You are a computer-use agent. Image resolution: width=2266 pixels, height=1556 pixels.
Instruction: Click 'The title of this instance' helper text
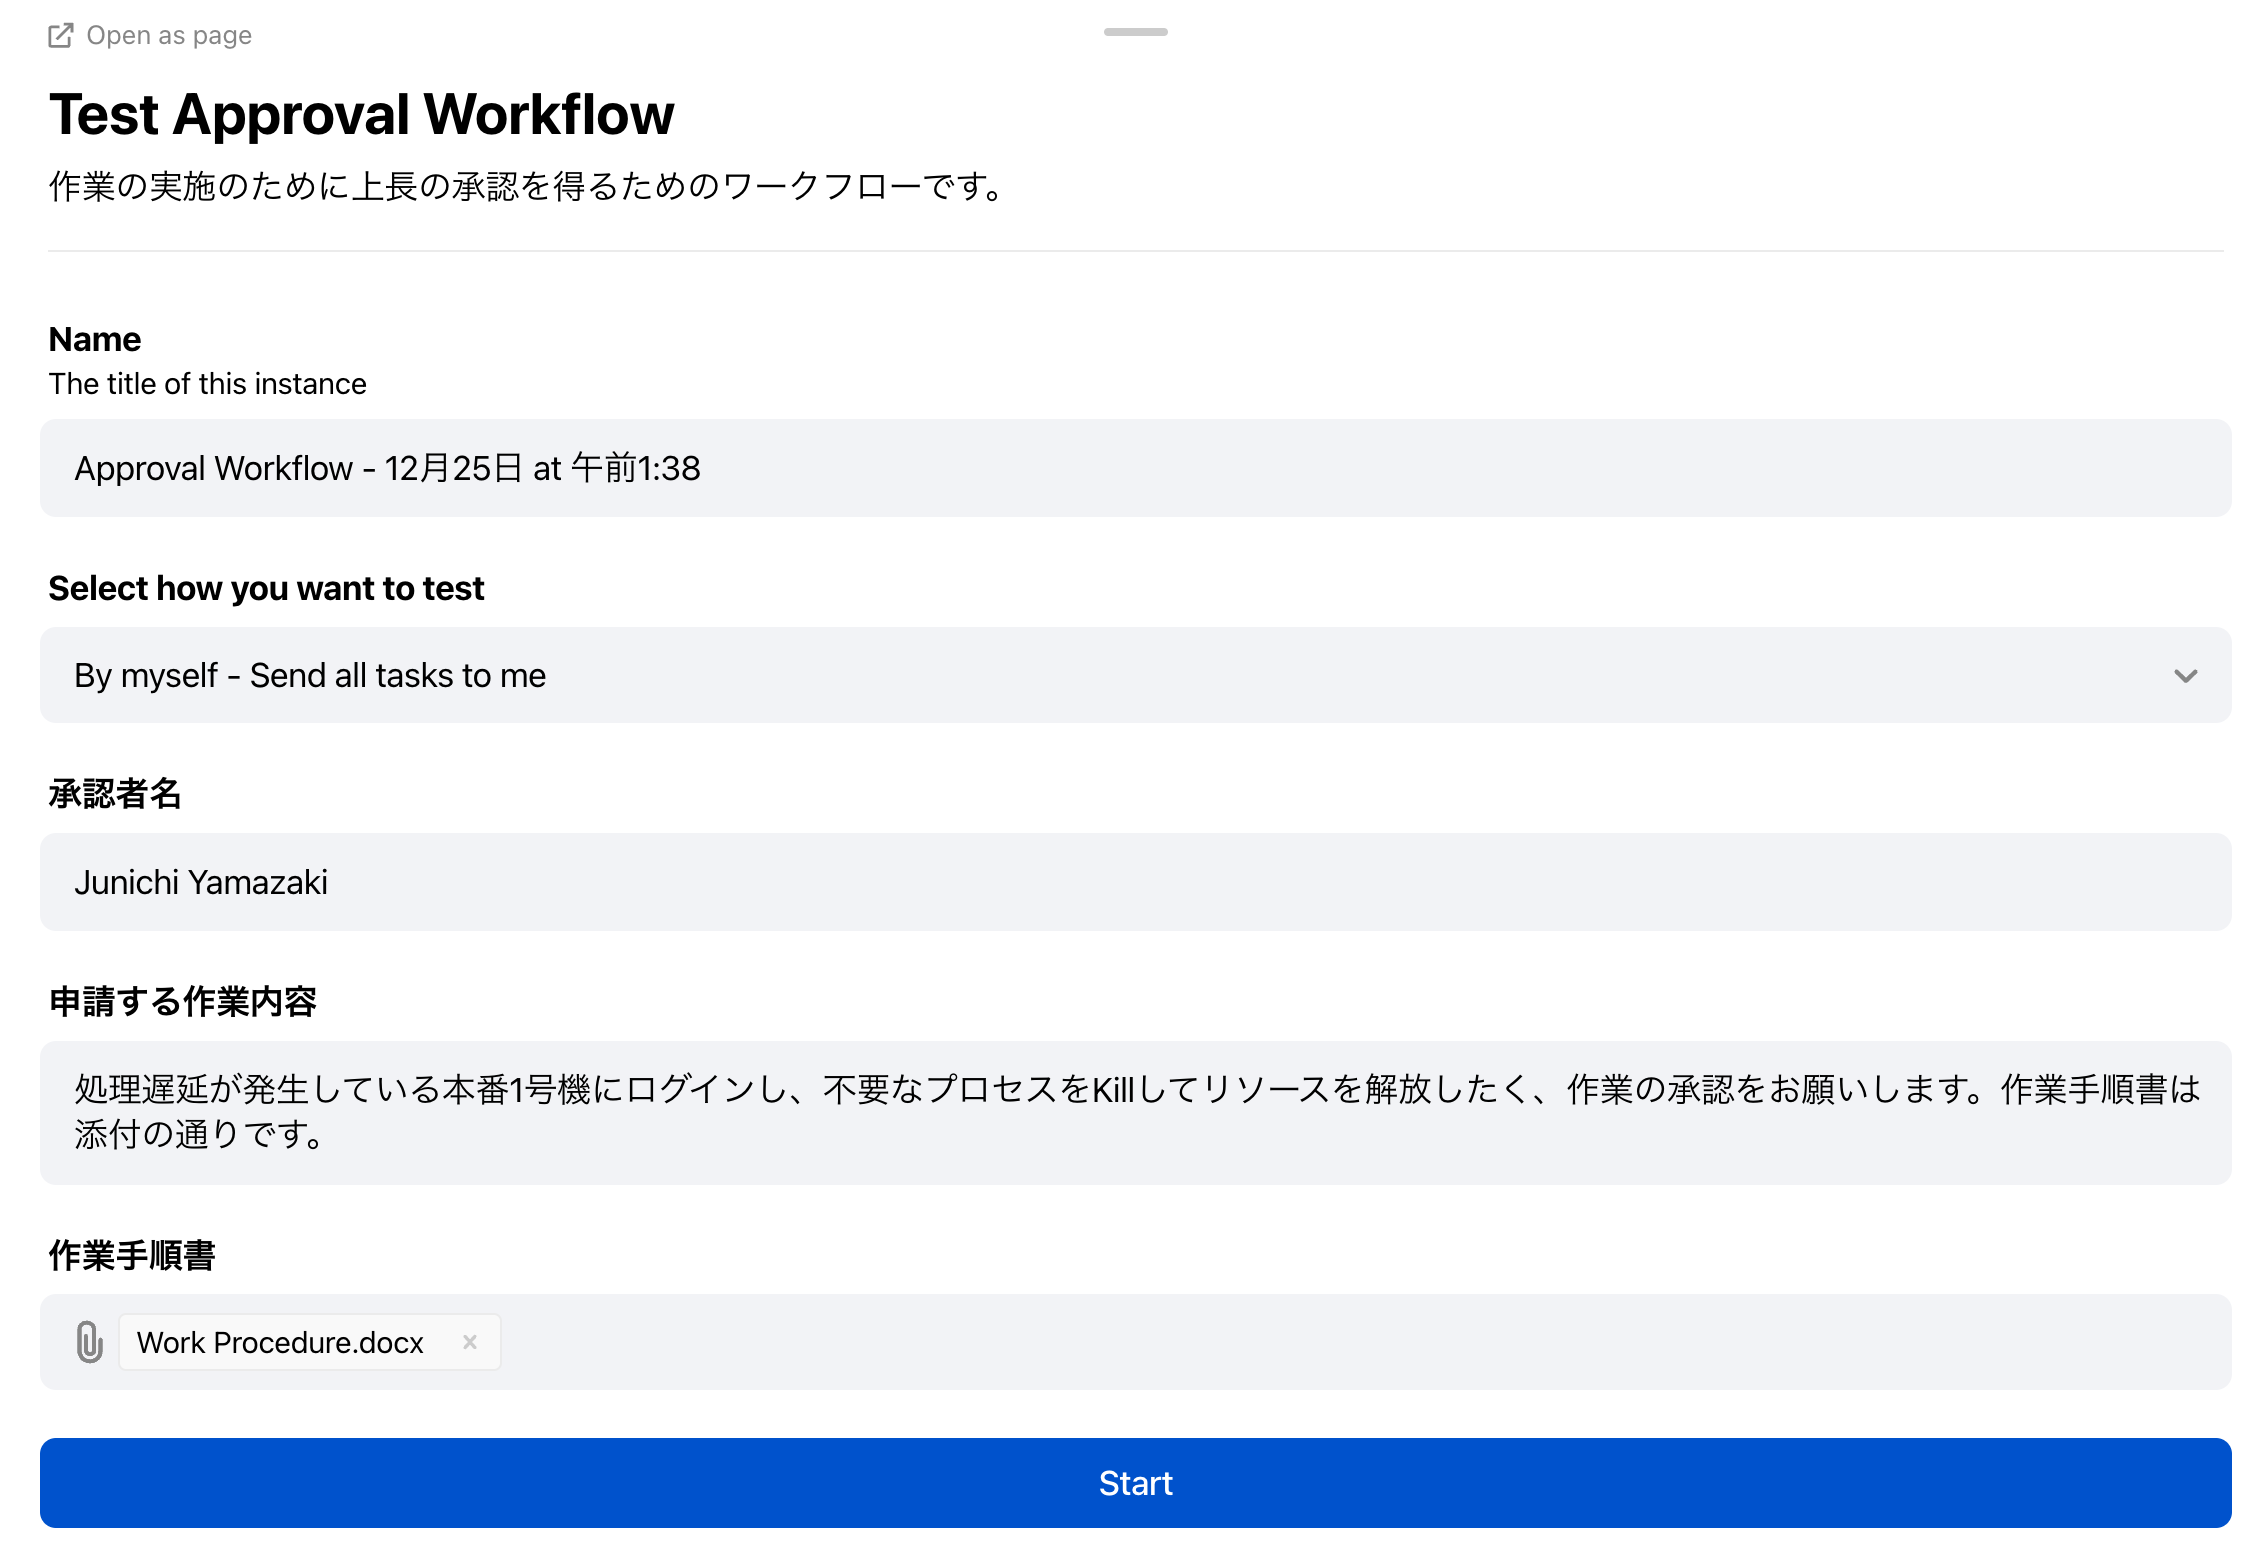(x=207, y=384)
